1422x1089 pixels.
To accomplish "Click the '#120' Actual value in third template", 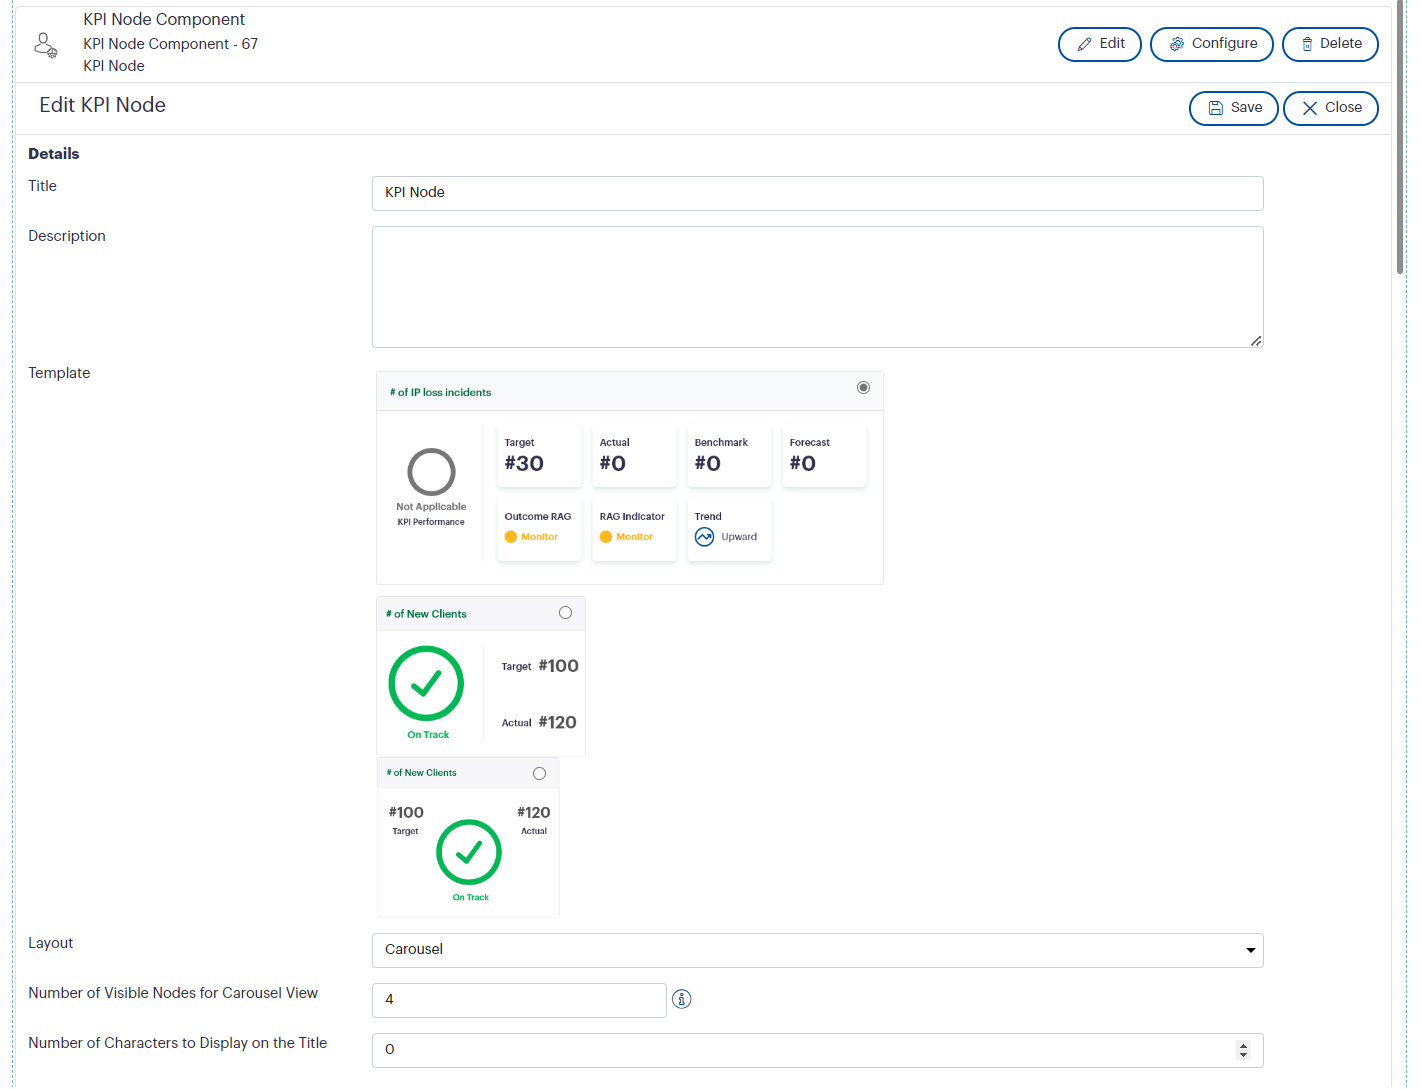I will tap(533, 813).
